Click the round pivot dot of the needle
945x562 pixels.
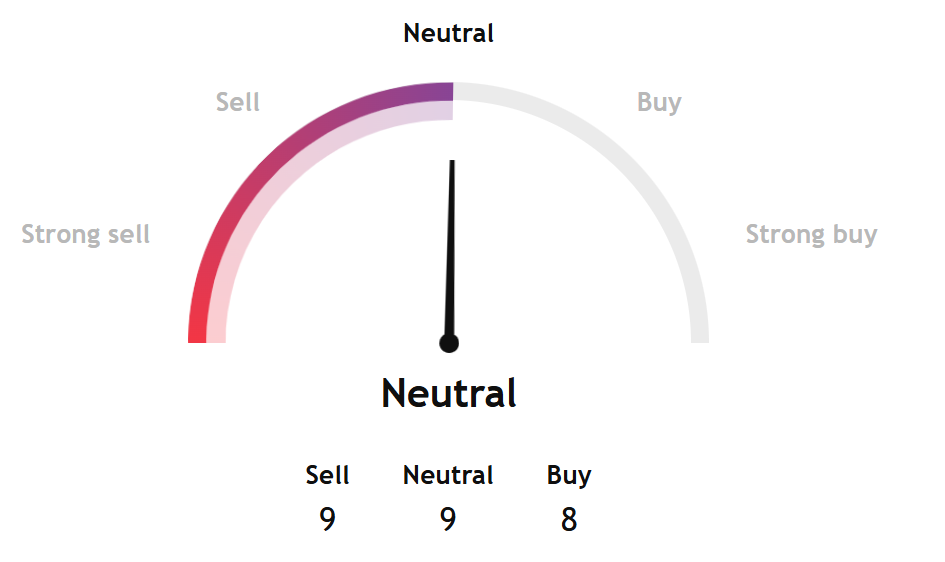[x=449, y=343]
